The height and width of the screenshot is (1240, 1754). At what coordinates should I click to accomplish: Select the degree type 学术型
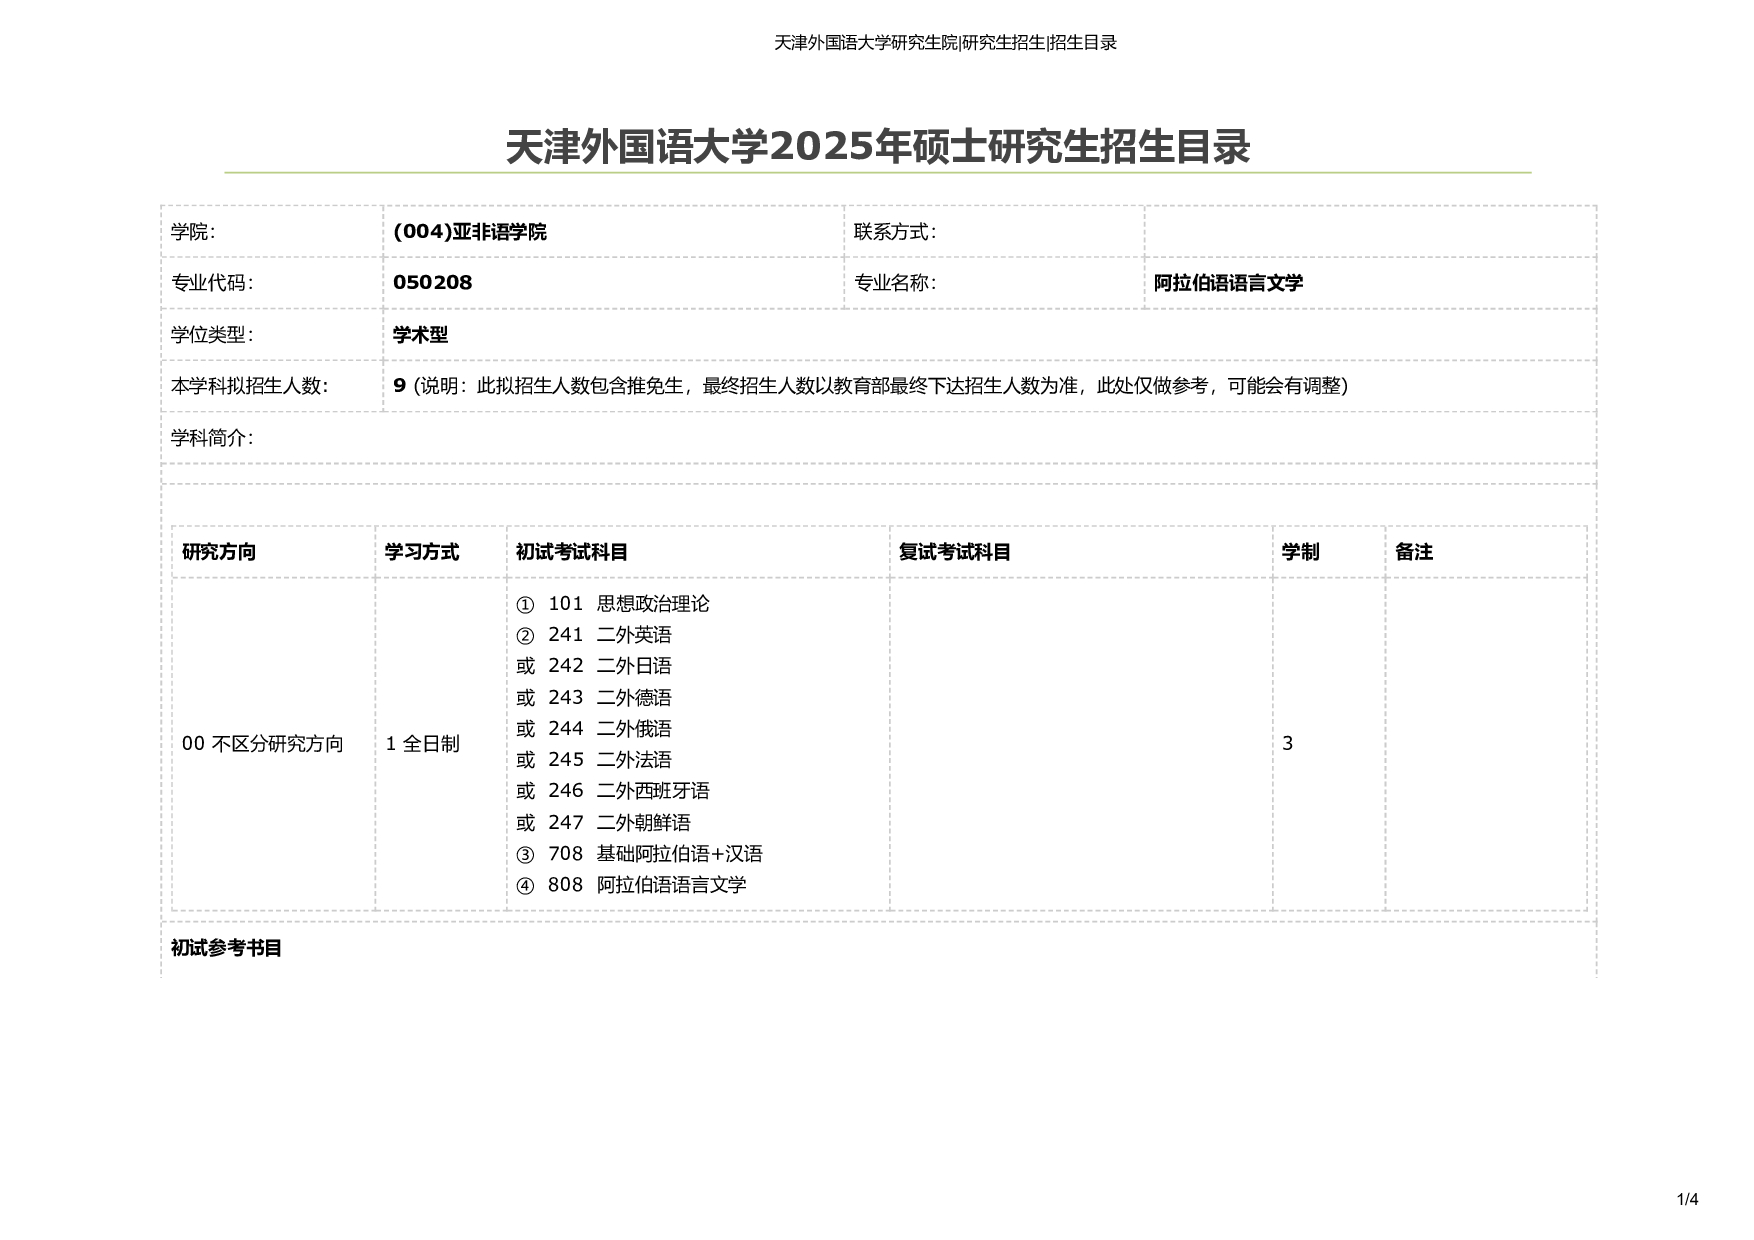(420, 335)
